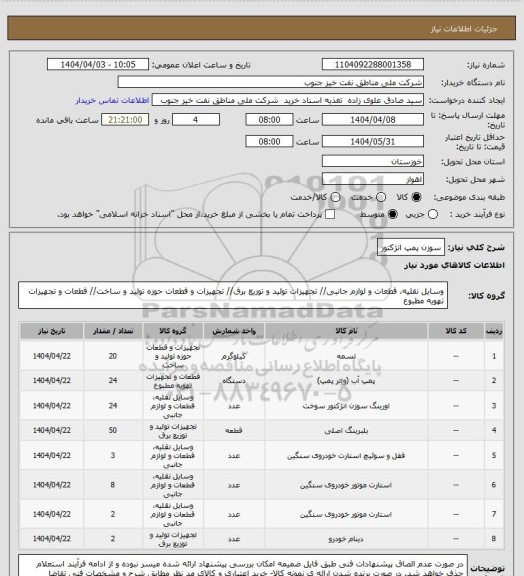Click the توضیحات notes text box

click(243, 566)
